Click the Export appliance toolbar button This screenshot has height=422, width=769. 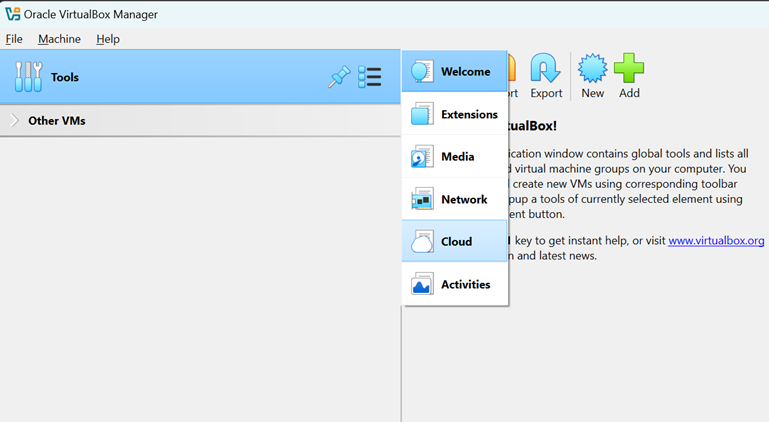coord(546,76)
